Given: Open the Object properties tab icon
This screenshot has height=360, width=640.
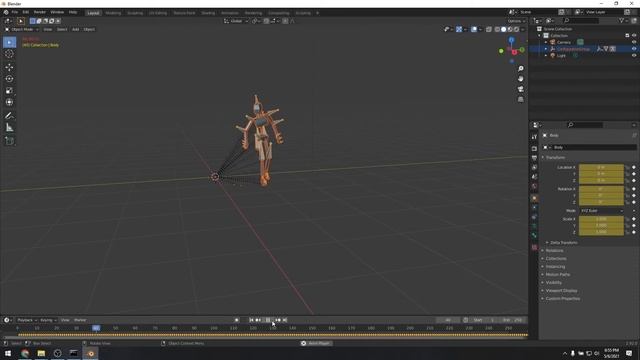Looking at the screenshot, I should [534, 198].
